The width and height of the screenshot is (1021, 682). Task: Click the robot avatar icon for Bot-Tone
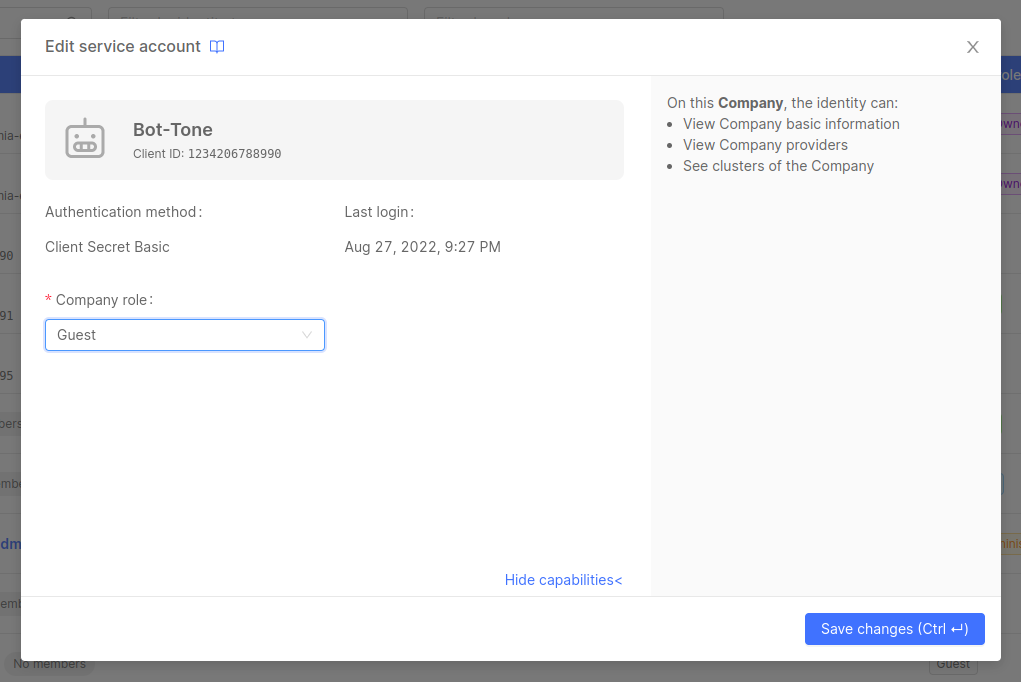click(x=85, y=139)
